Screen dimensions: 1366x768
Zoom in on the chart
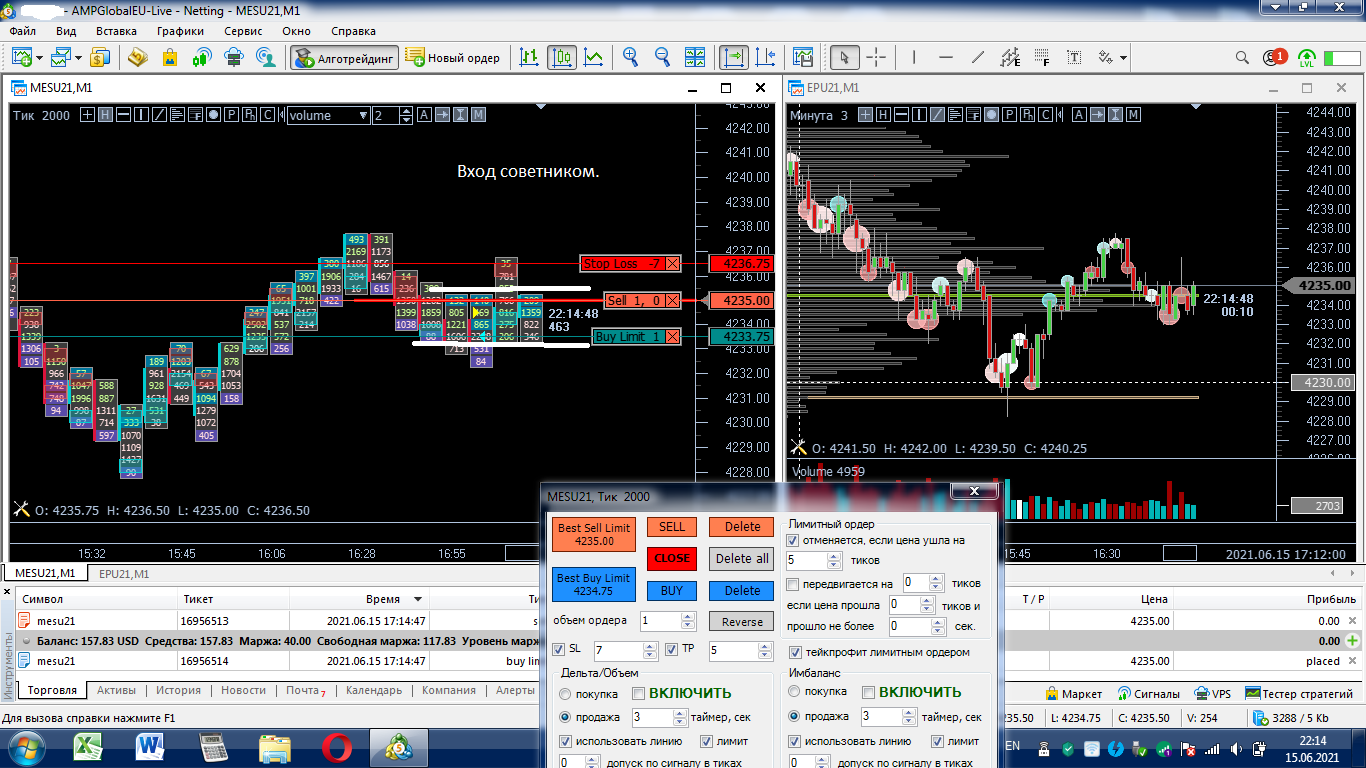tap(631, 57)
